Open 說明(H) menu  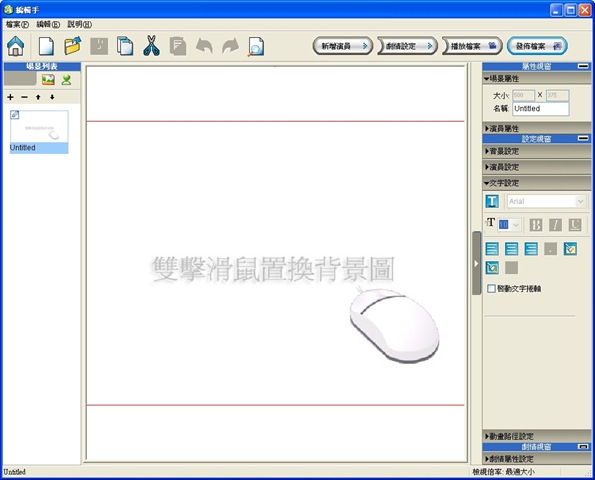[x=79, y=24]
